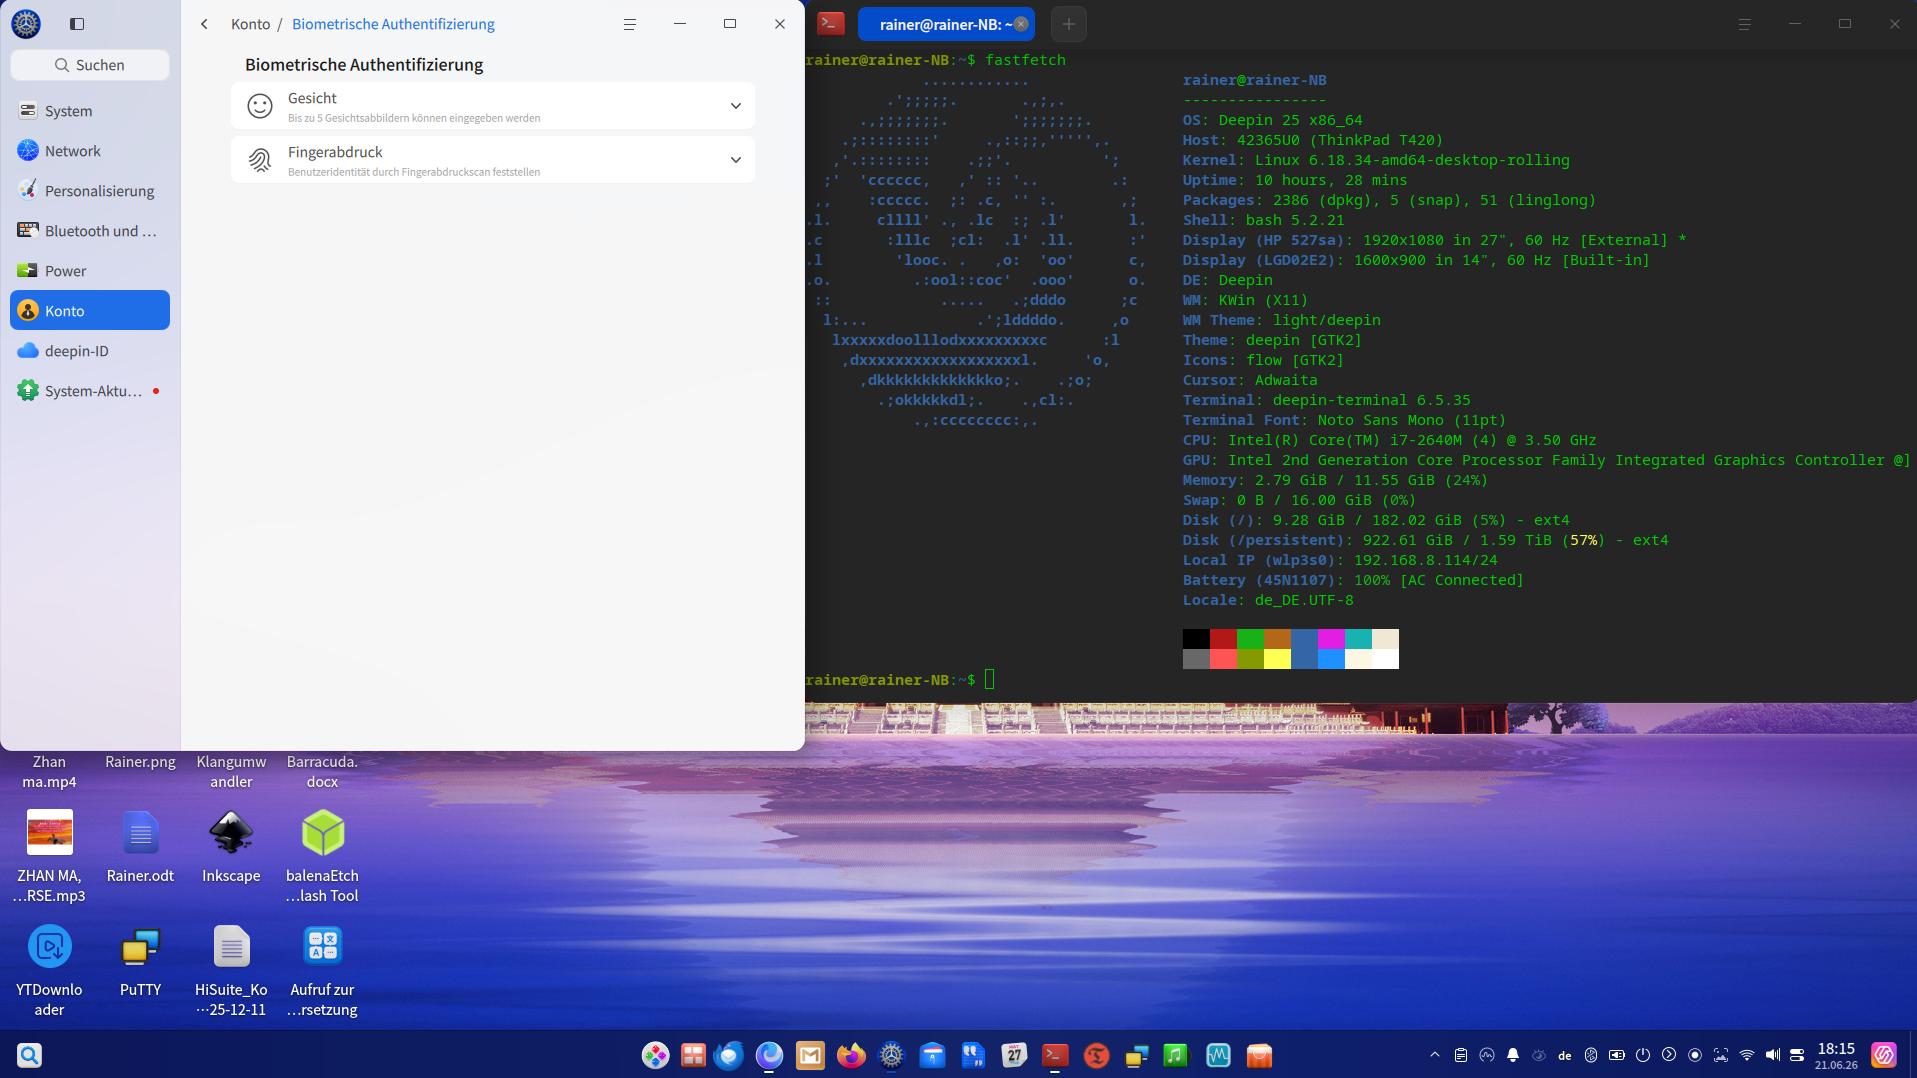Screen dimensions: 1917x1078
Task: Expand the Gesicht section chevron
Action: [735, 106]
